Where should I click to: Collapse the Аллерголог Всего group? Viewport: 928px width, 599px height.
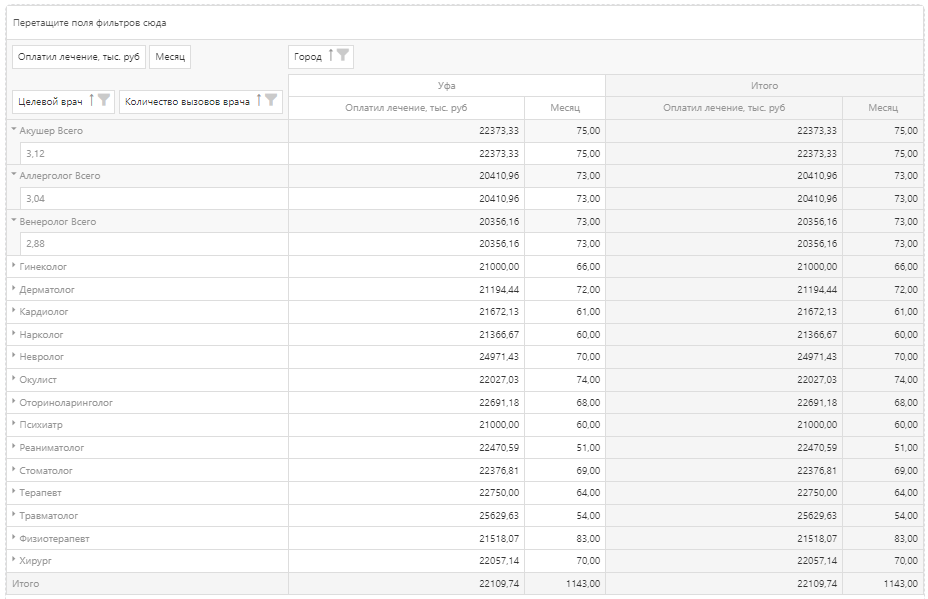[14, 175]
